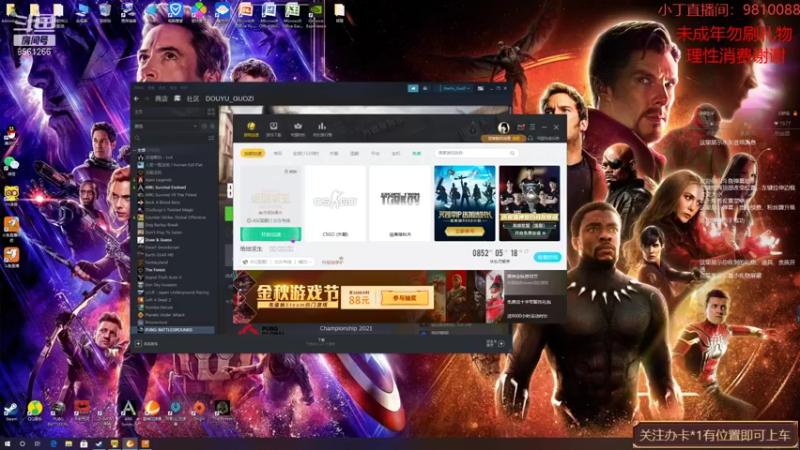The image size is (800, 450).
Task: Open File Explorer from the taskbar
Action: [x=68, y=444]
